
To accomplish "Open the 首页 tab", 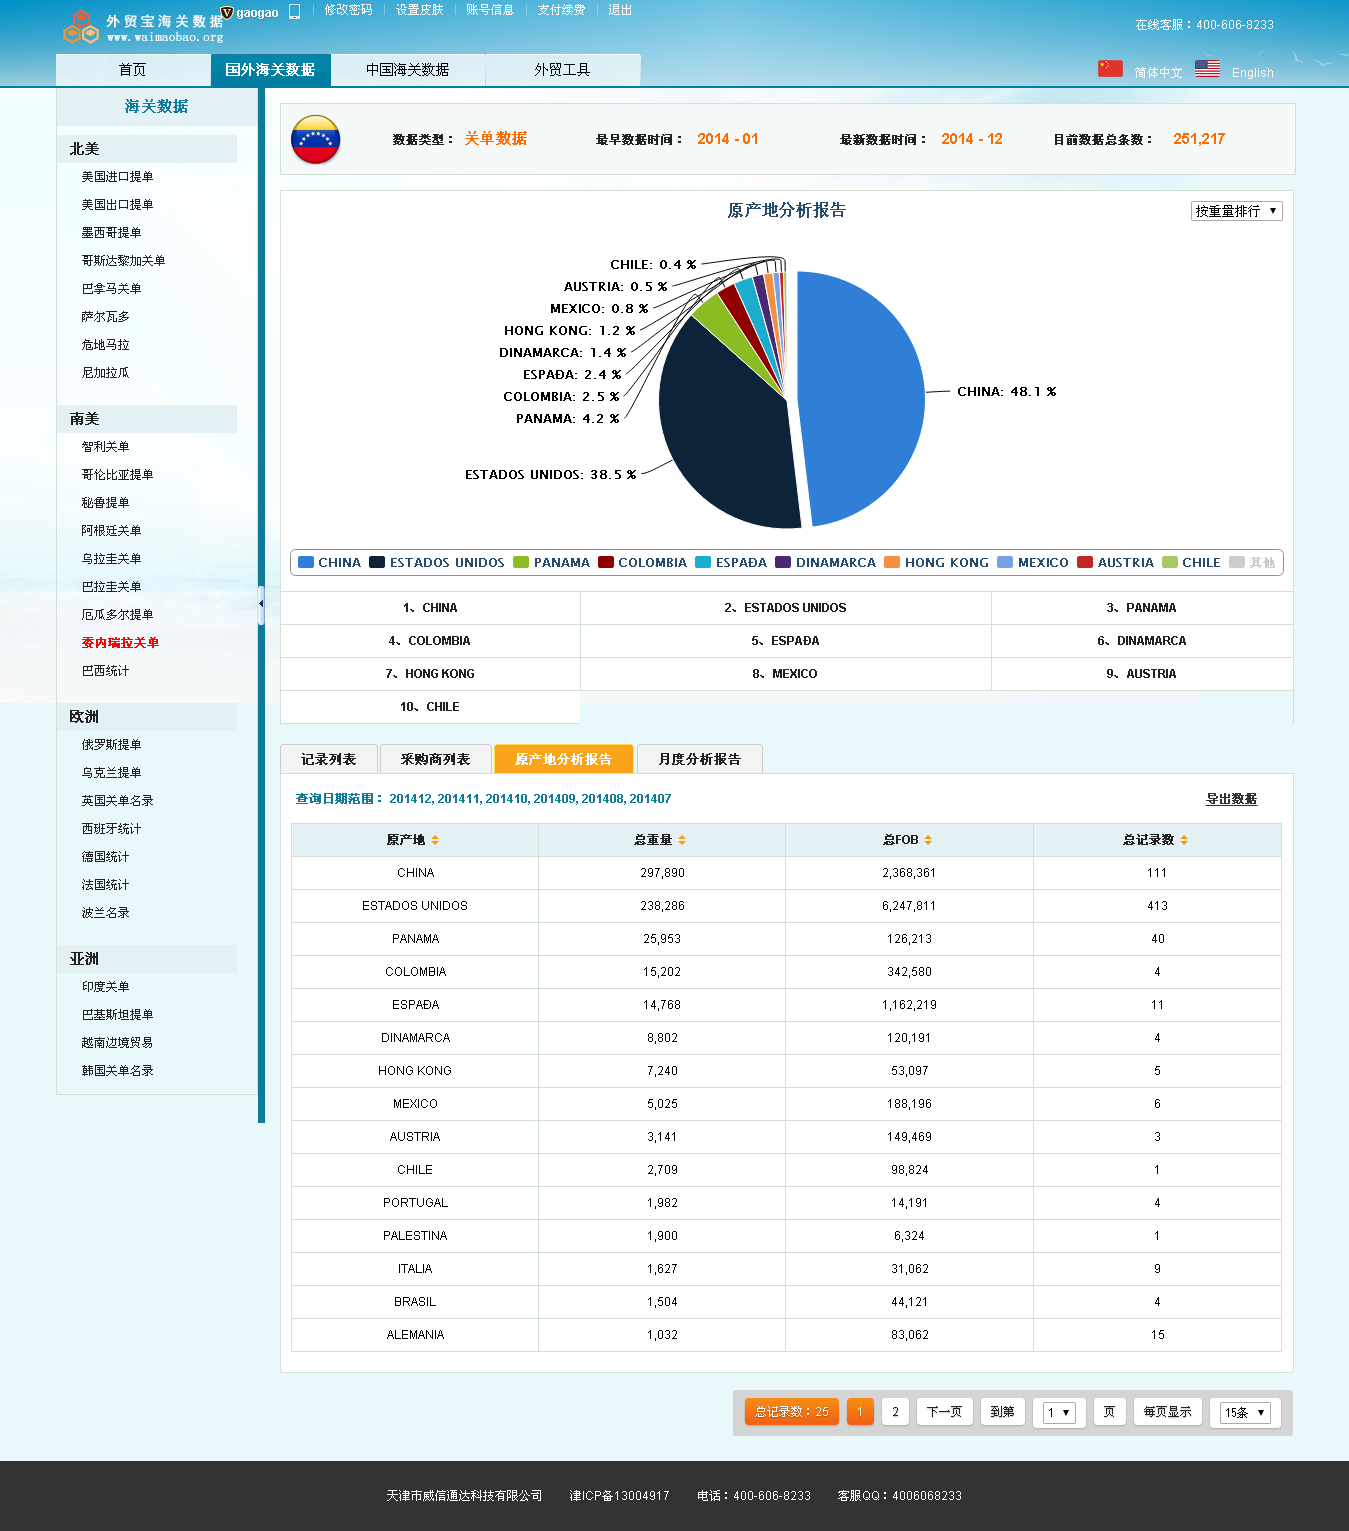I will 132,70.
